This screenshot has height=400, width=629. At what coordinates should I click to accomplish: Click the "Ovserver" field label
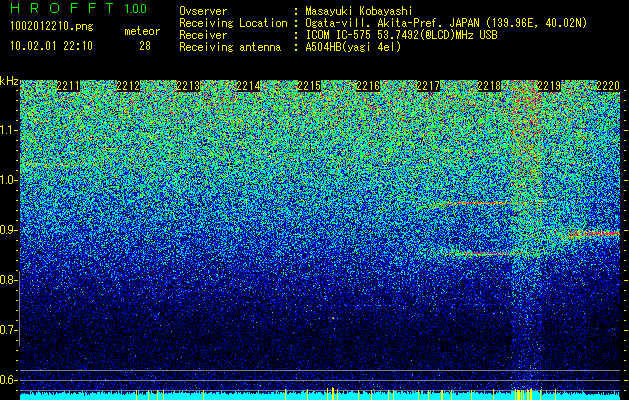203,11
